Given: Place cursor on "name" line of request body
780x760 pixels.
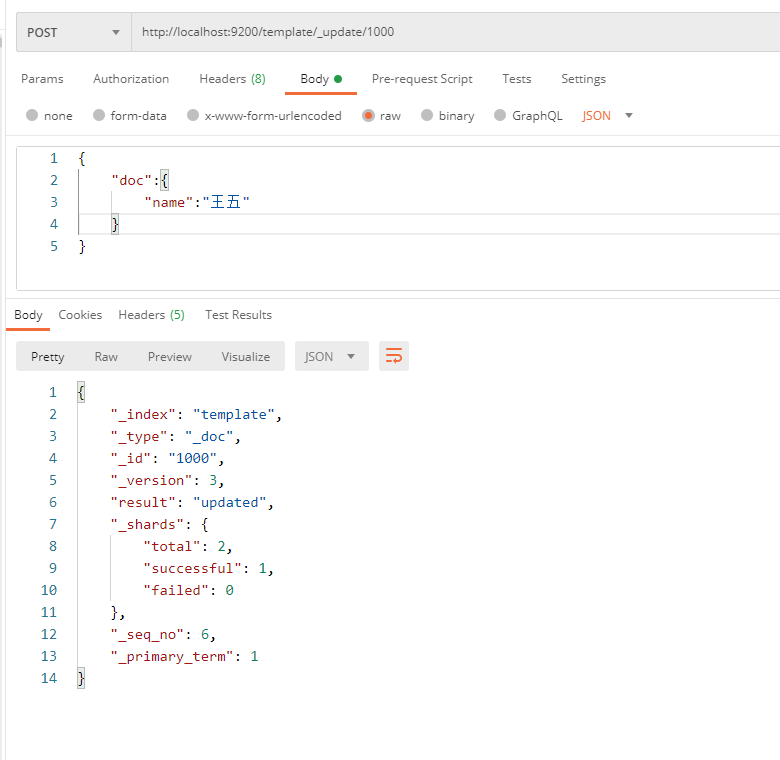Looking at the screenshot, I should click(x=196, y=202).
